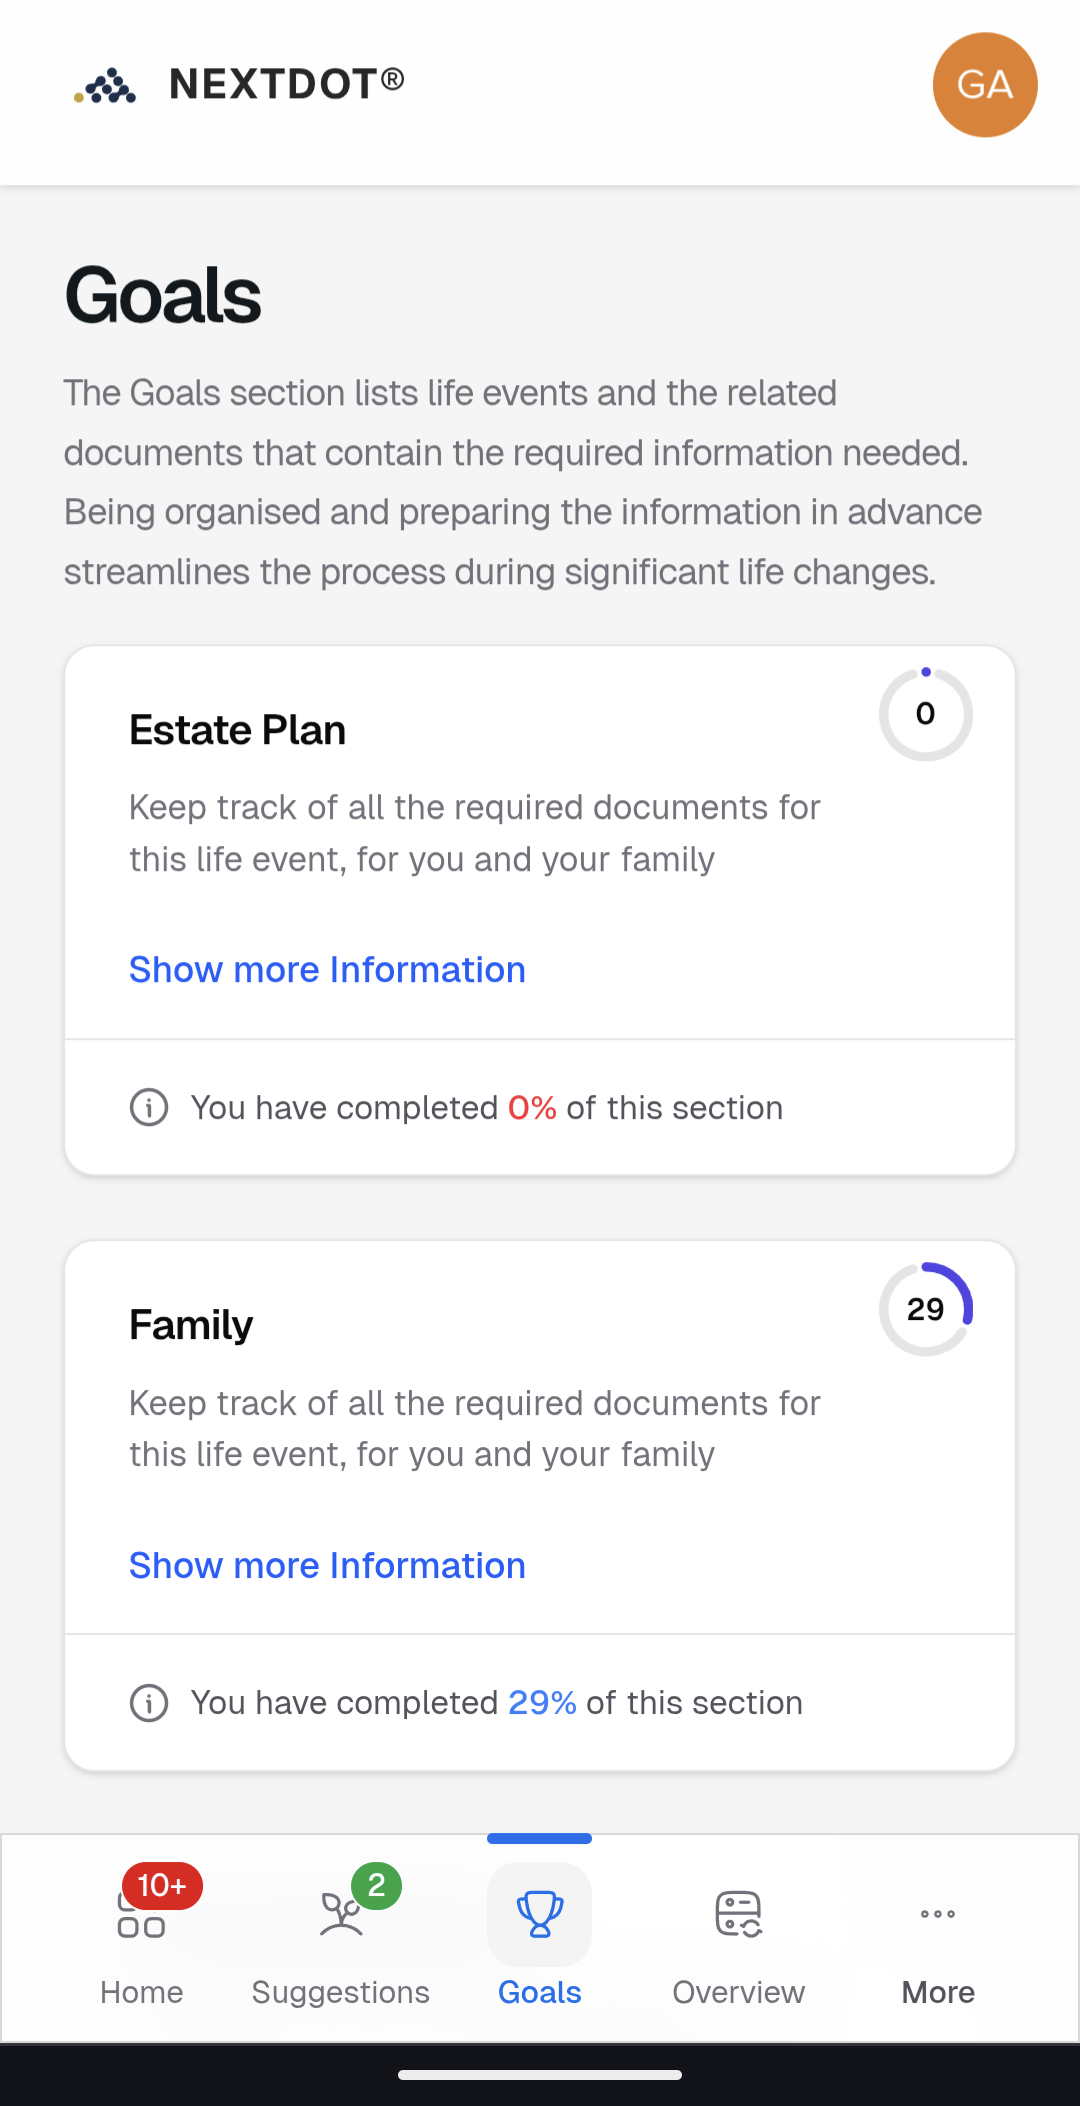Tap the info icon in Family footer
This screenshot has height=2106, width=1080.
point(149,1703)
